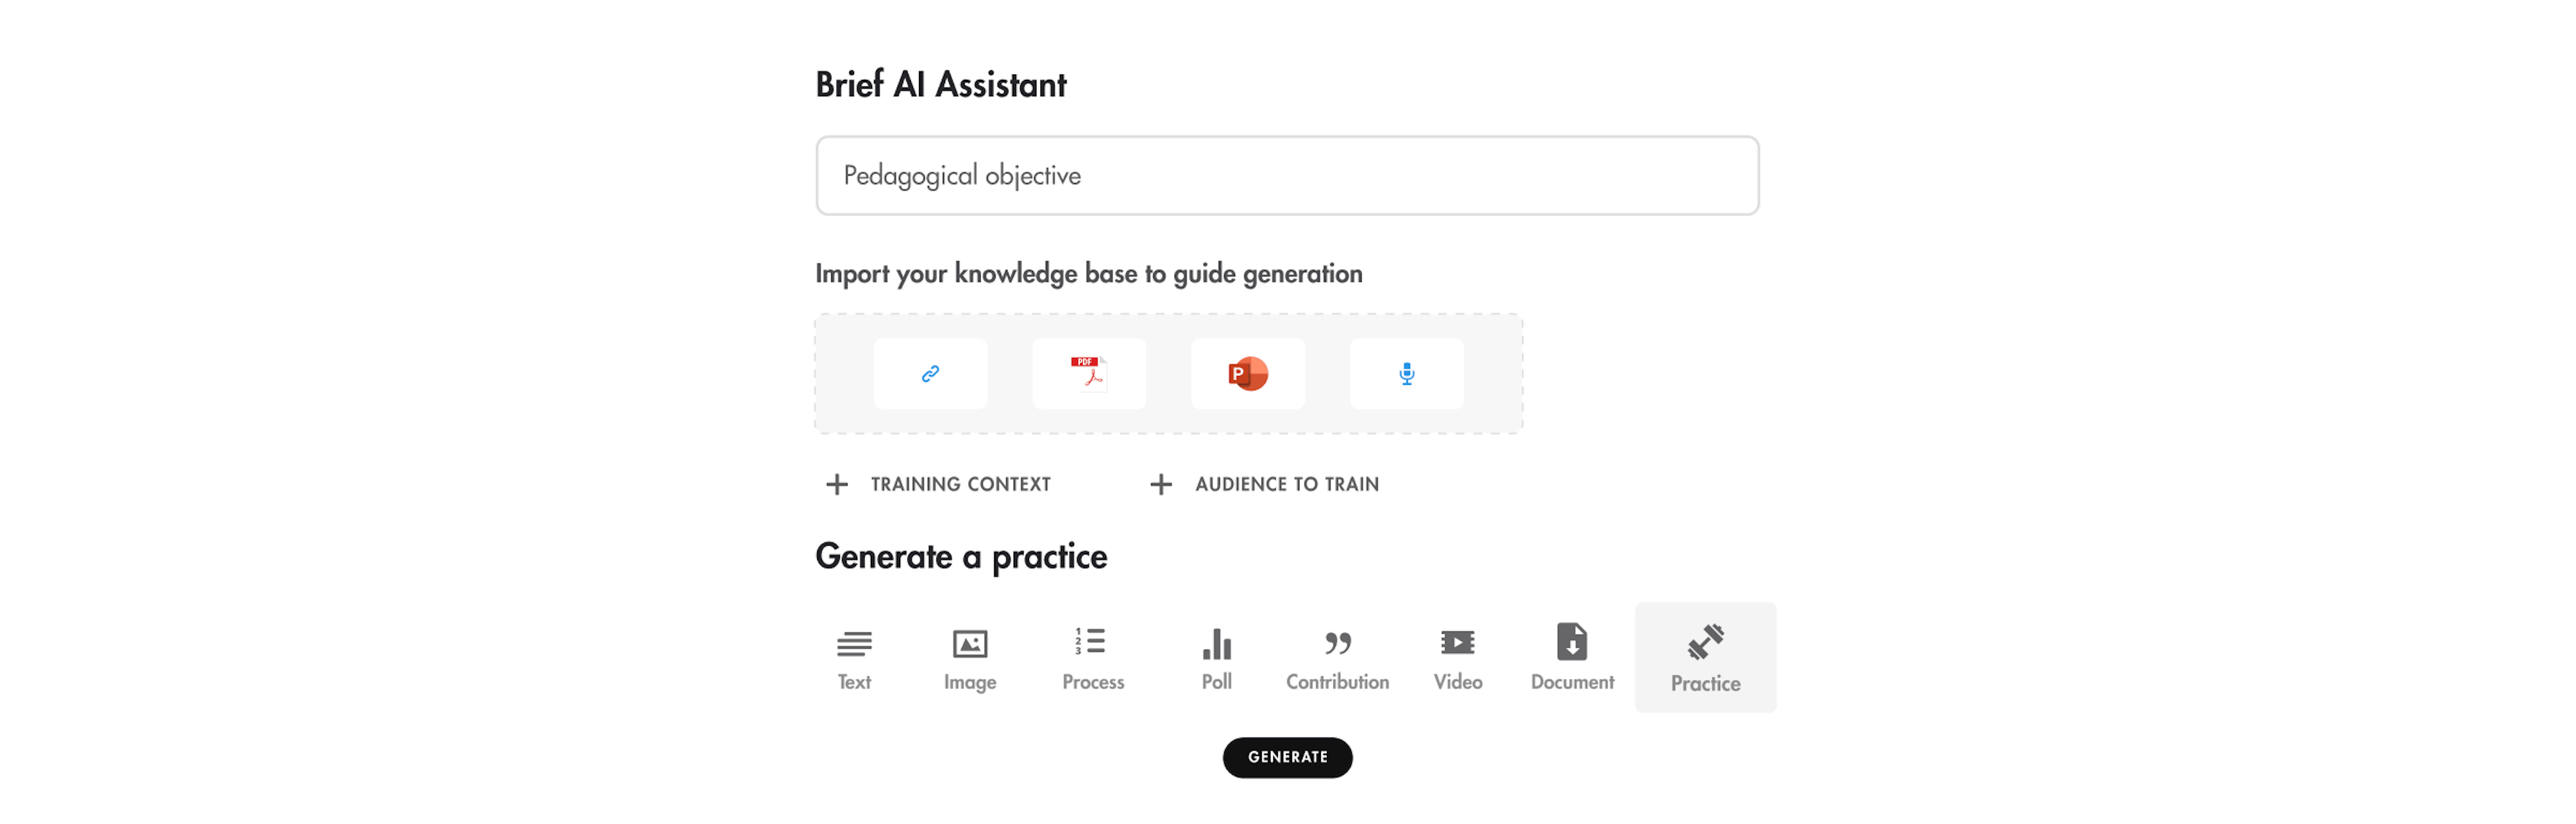Image resolution: width=2576 pixels, height=824 pixels.
Task: Expand the Training Context section
Action: click(959, 485)
